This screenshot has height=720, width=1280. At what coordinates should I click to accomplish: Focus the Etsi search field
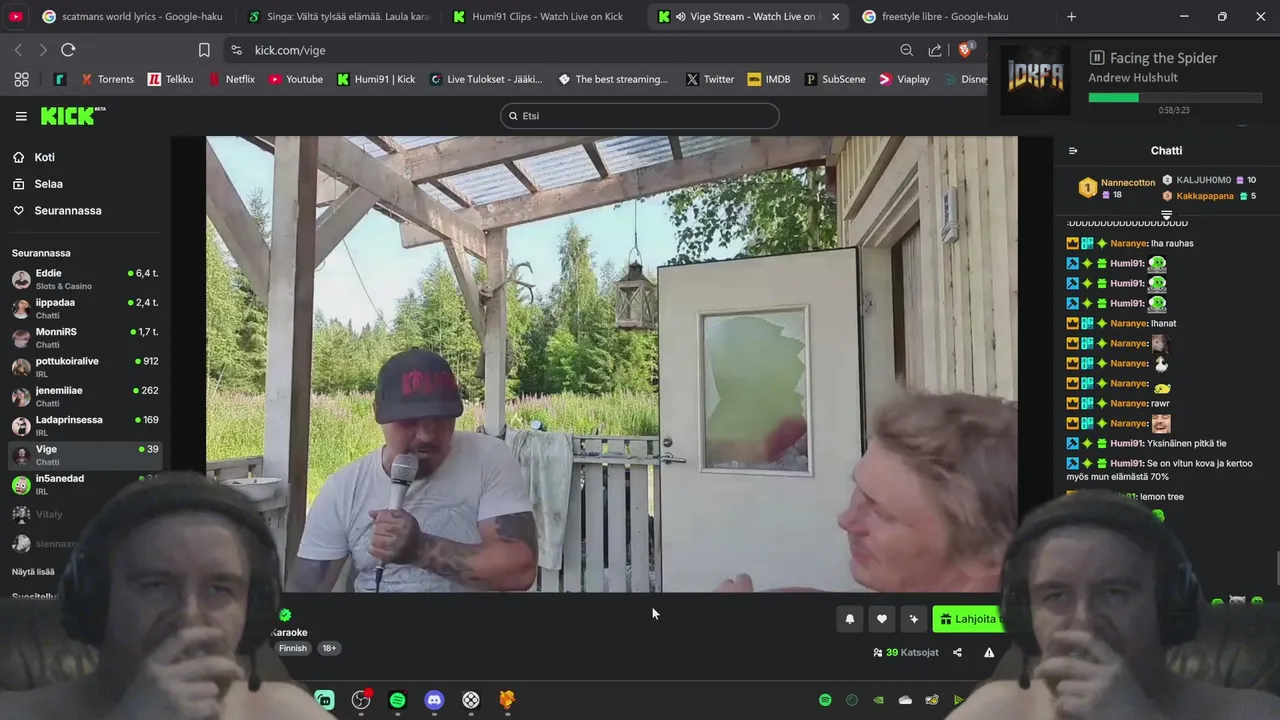[639, 116]
